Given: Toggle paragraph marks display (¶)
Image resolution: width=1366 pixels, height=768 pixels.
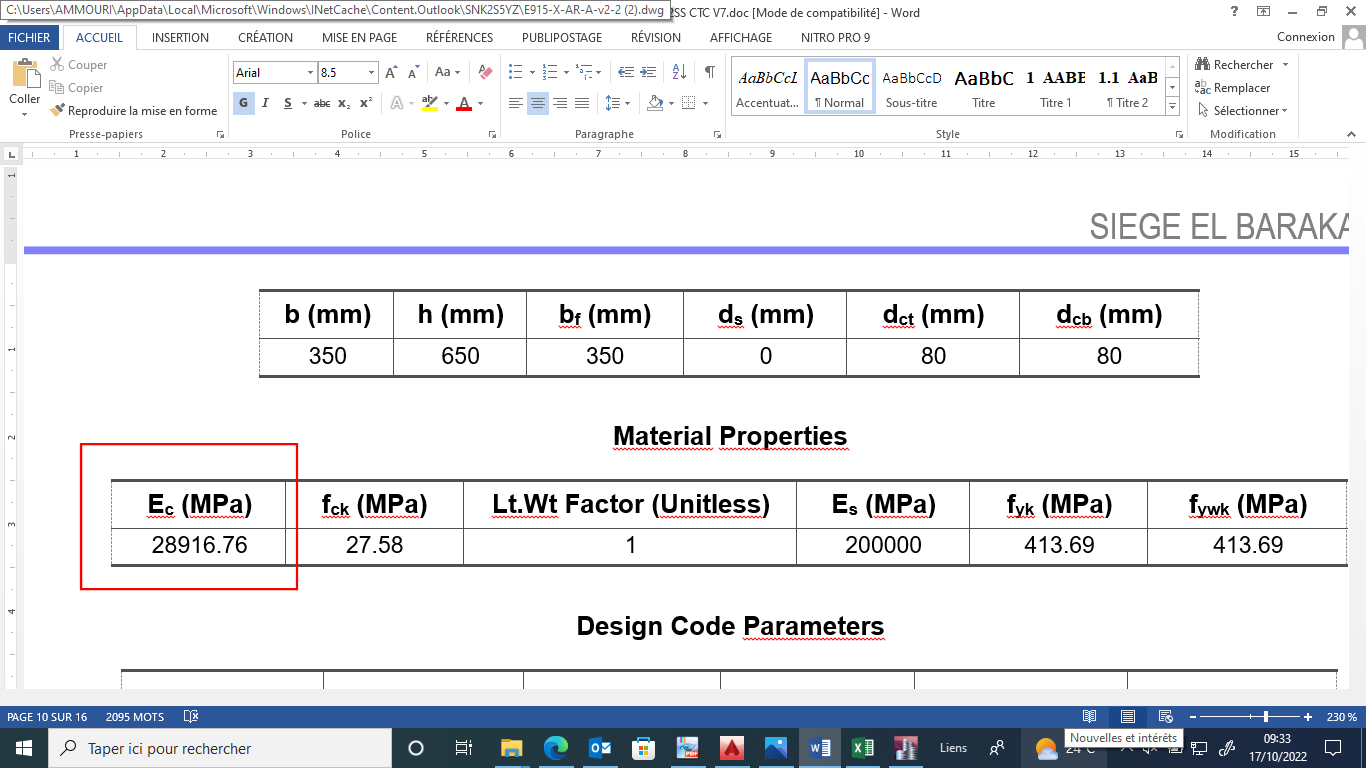Looking at the screenshot, I should (709, 73).
